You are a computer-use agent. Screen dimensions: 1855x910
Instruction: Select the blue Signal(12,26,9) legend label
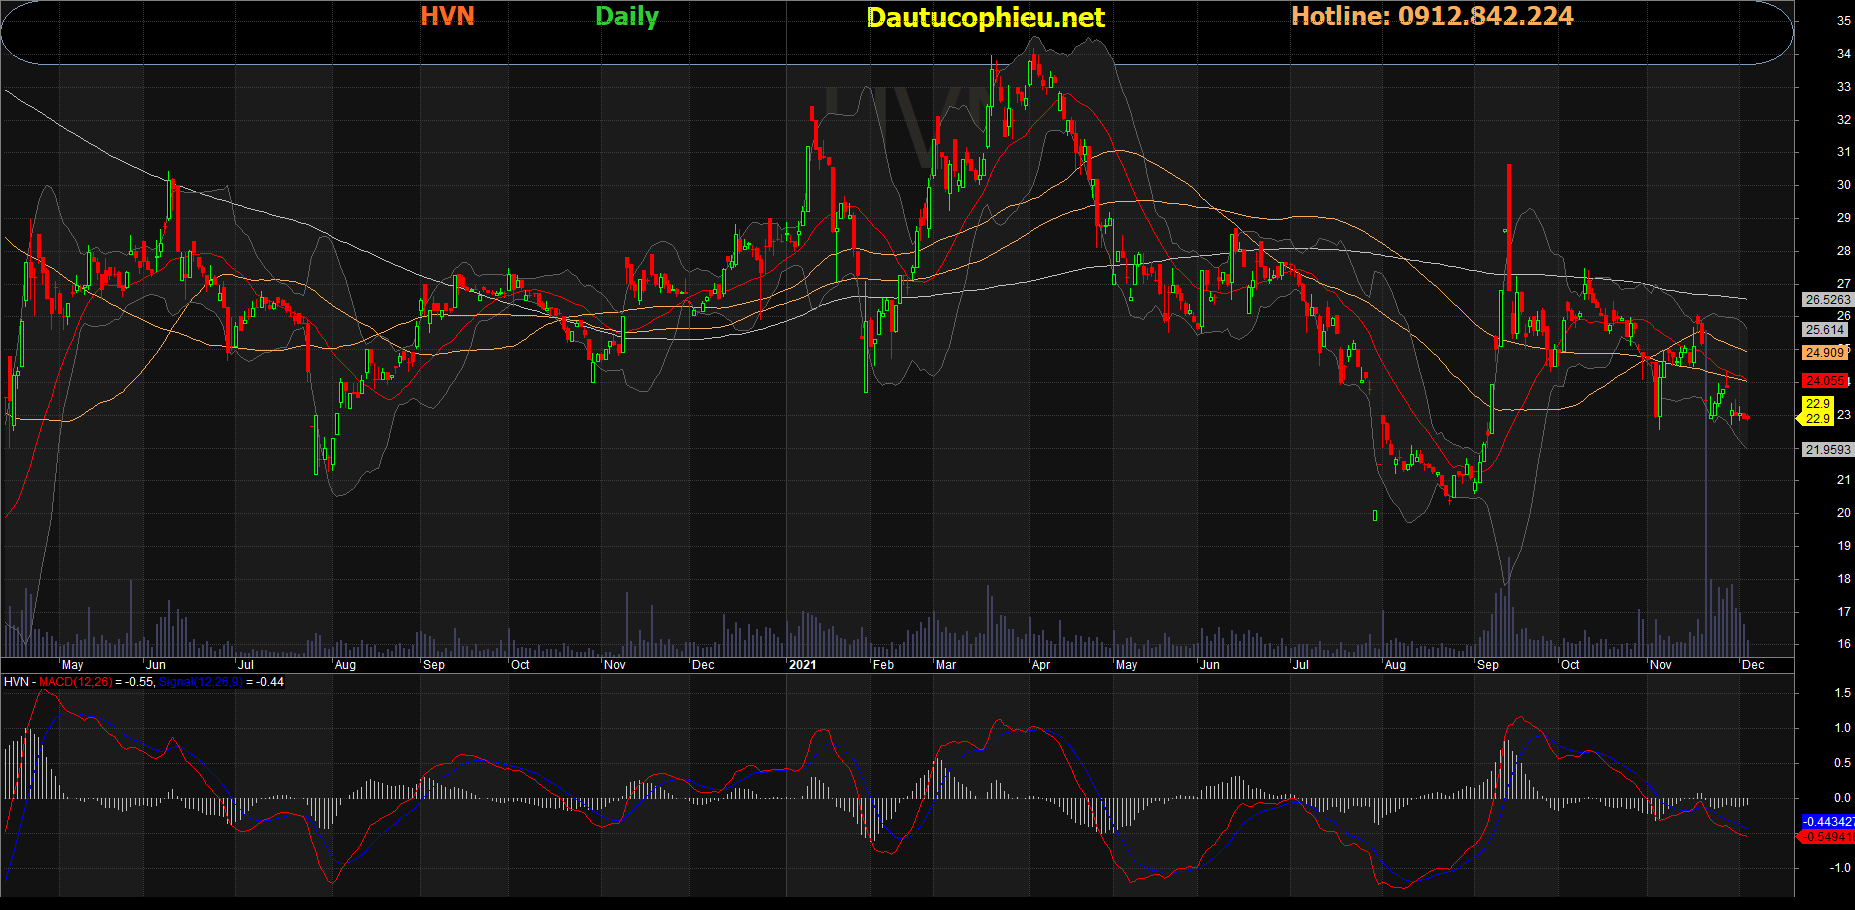pyautogui.click(x=200, y=682)
